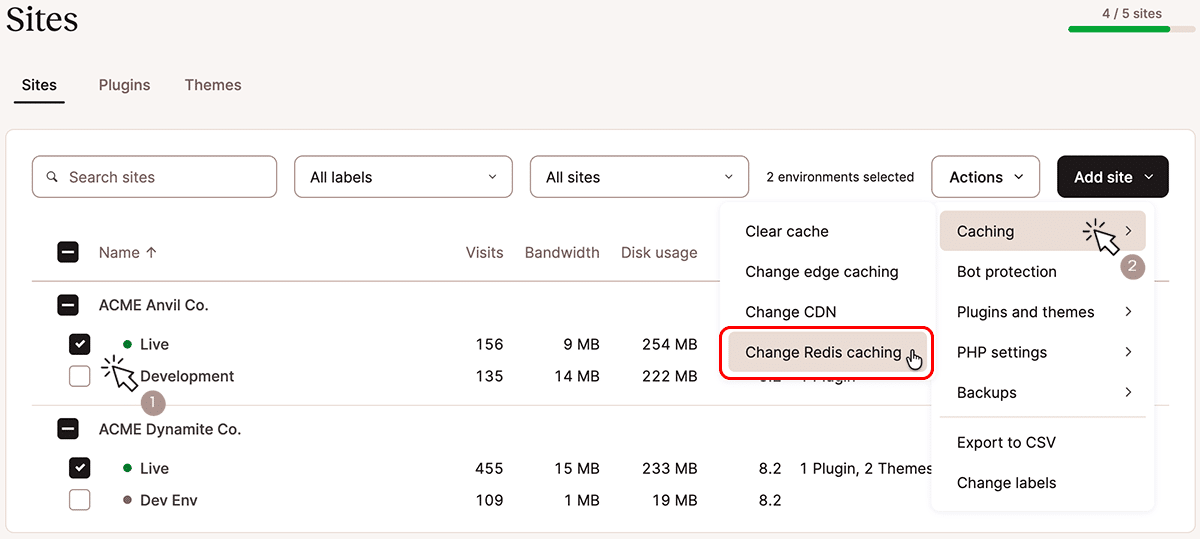
Task: Click the Disk usage column header
Action: [x=659, y=253]
